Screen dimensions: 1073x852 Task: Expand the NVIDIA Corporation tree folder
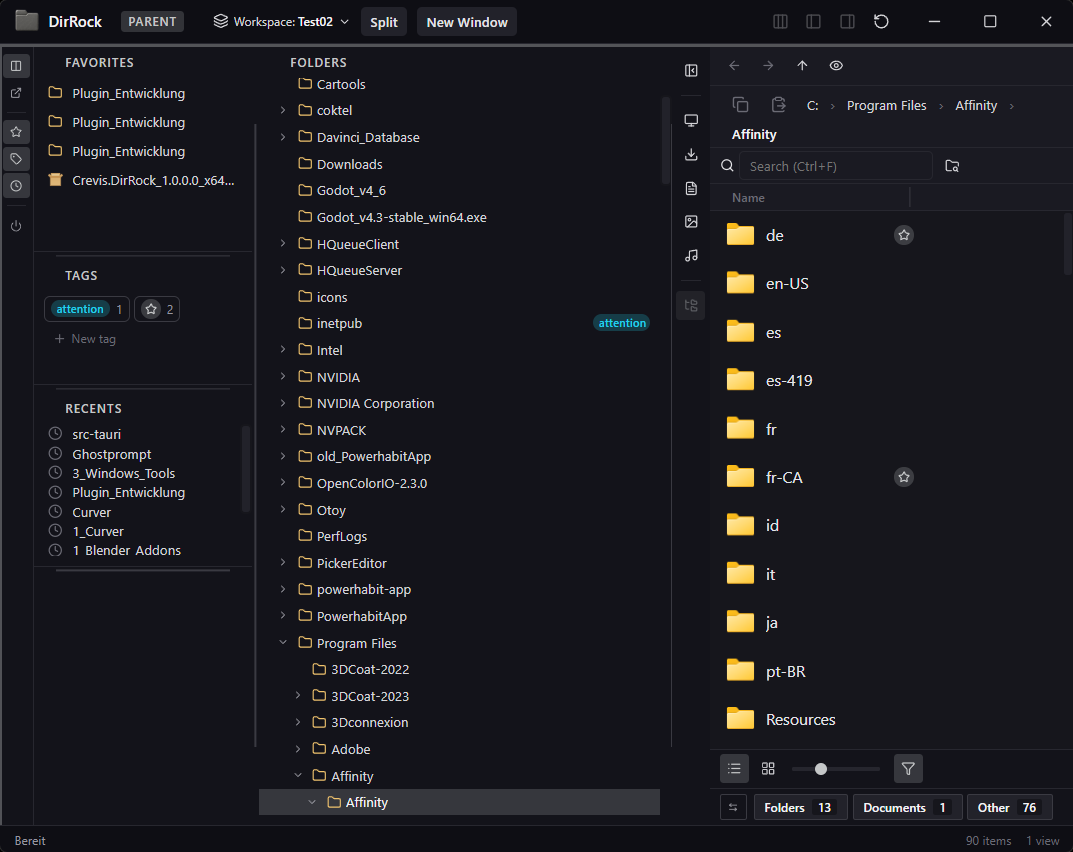pos(283,403)
